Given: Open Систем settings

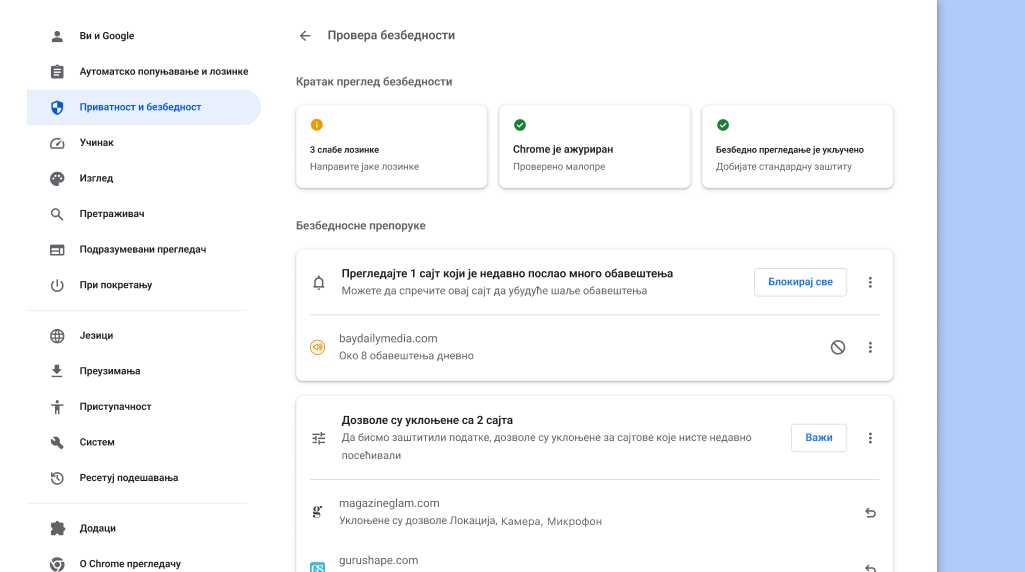Looking at the screenshot, I should pos(144,443).
